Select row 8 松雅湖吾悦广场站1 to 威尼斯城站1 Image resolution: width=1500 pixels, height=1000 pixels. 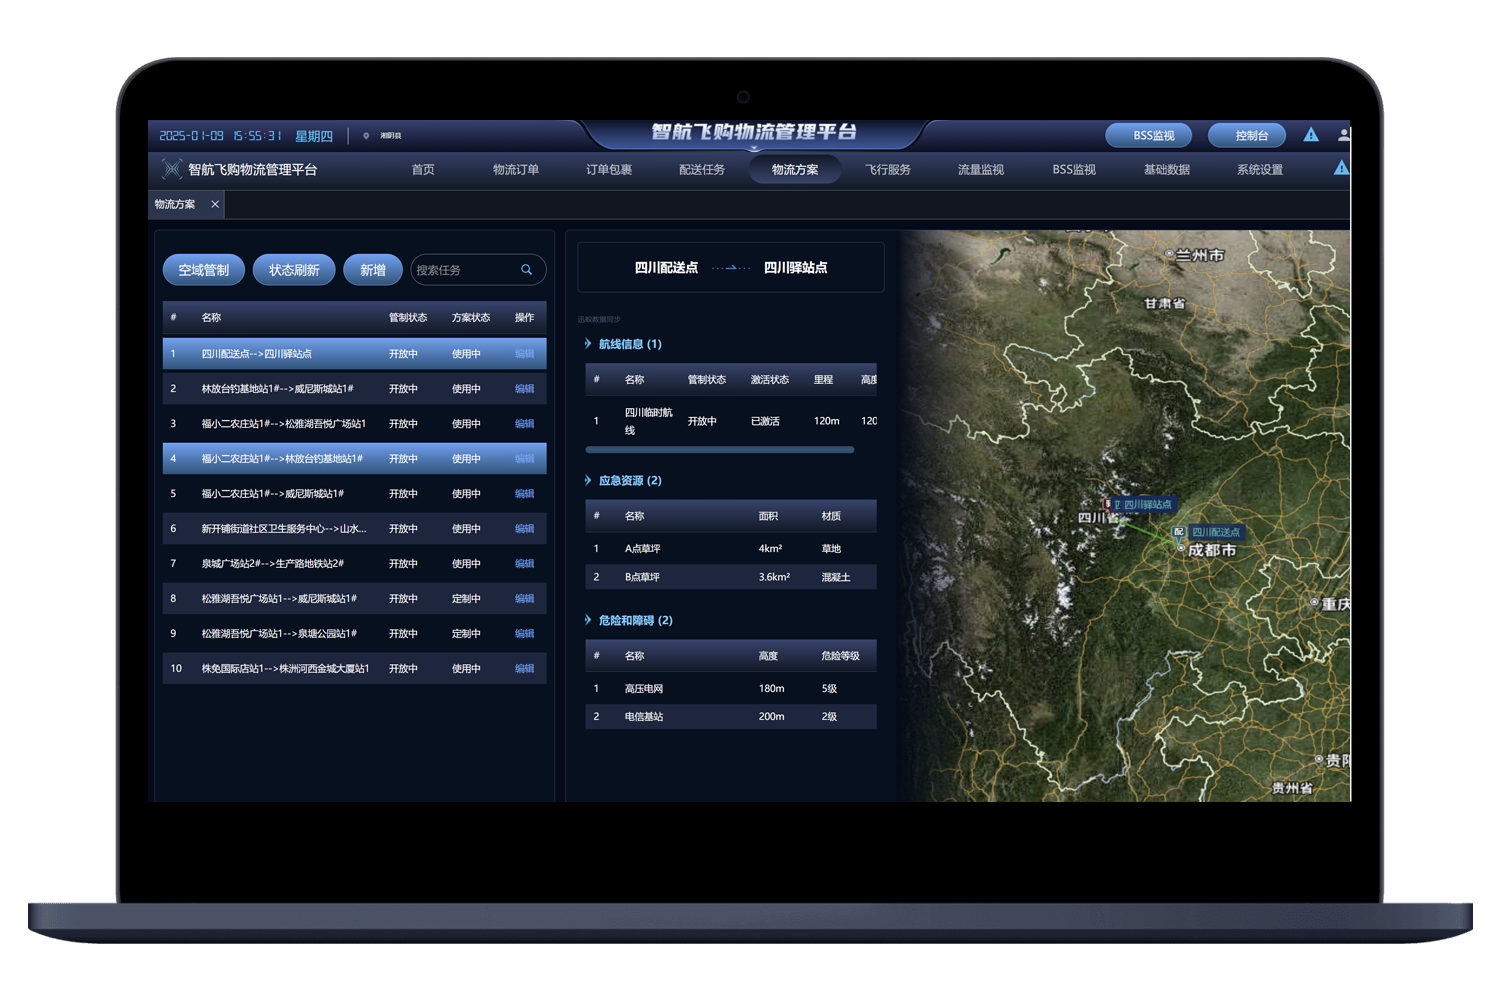tap(280, 599)
